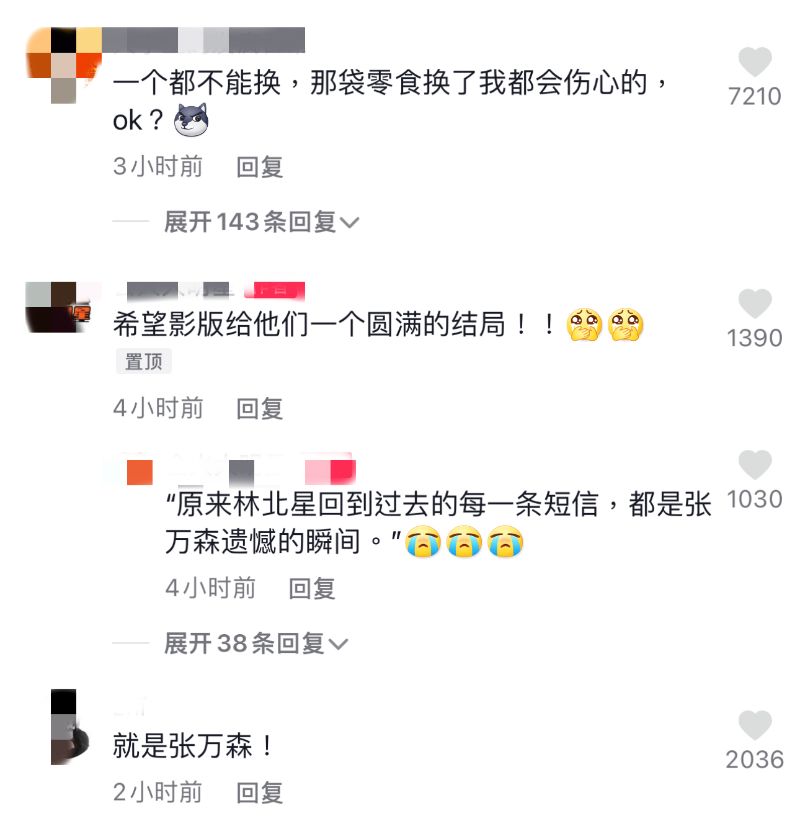
Task: Click the red badge beside pinned username
Action: point(274,290)
